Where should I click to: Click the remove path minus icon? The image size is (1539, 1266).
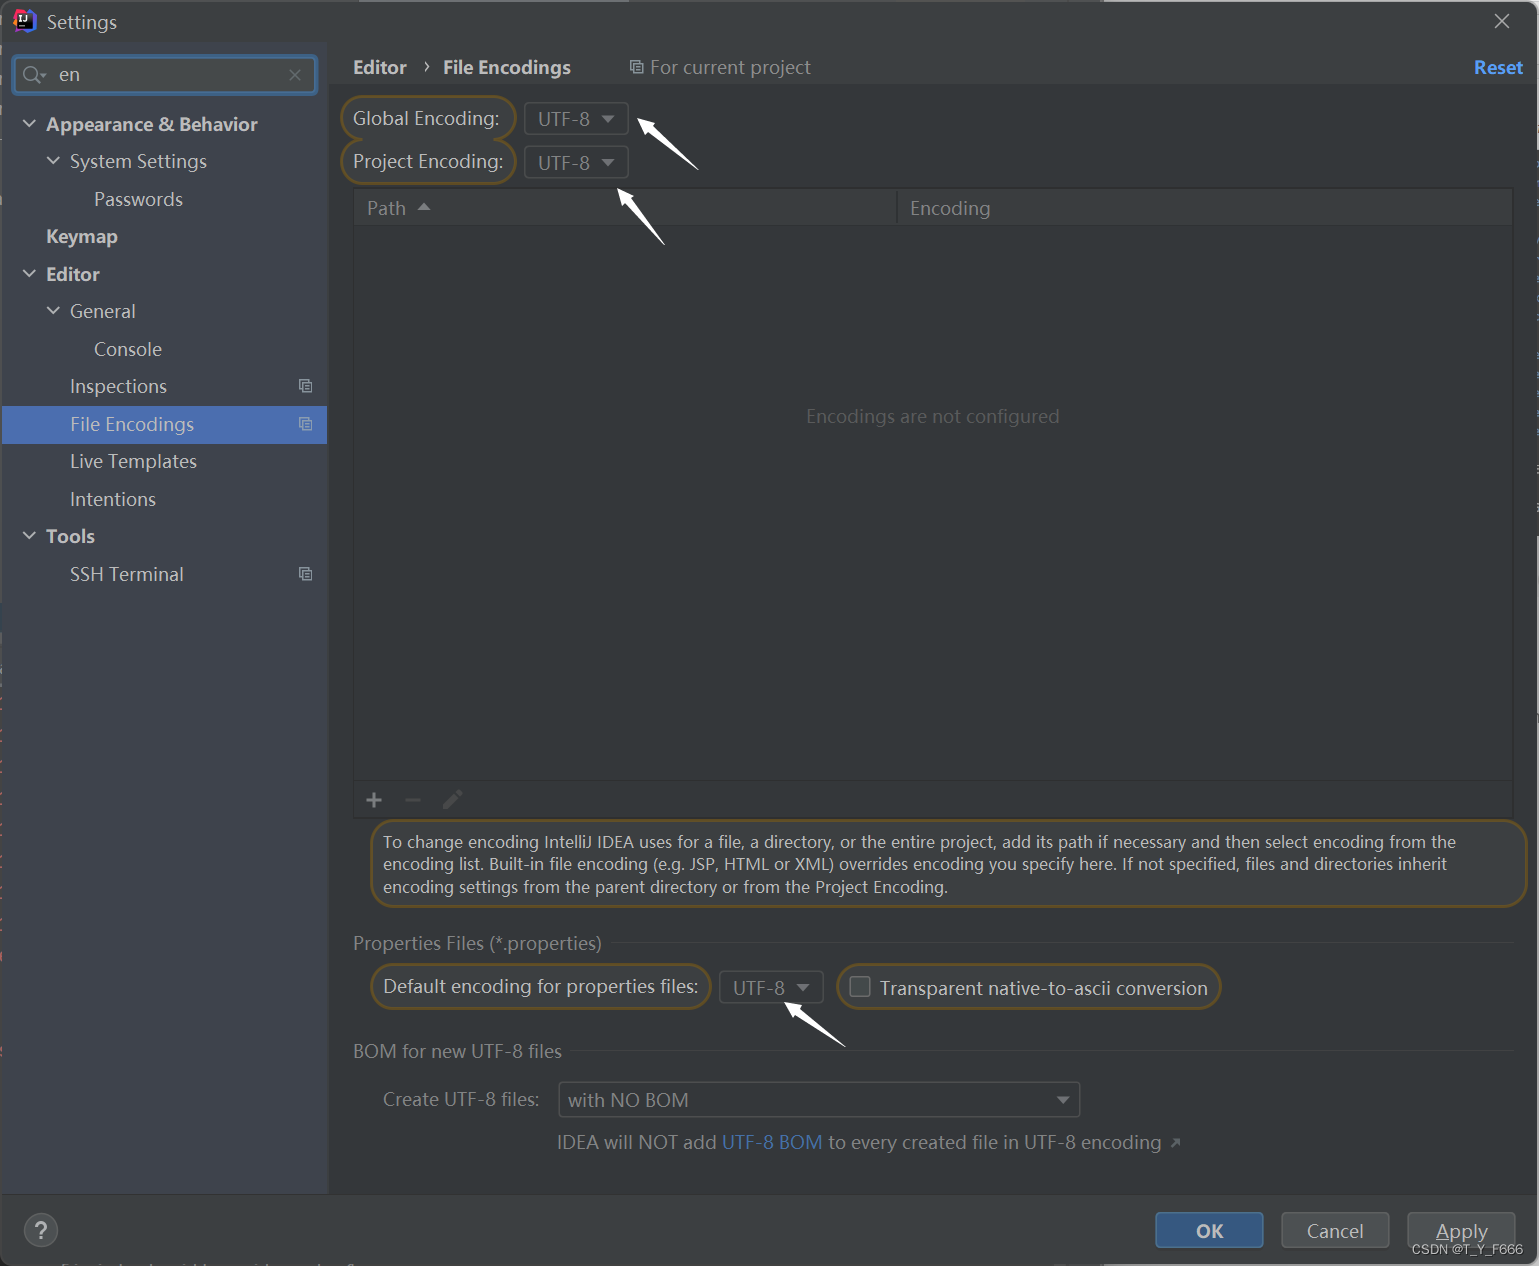tap(412, 800)
